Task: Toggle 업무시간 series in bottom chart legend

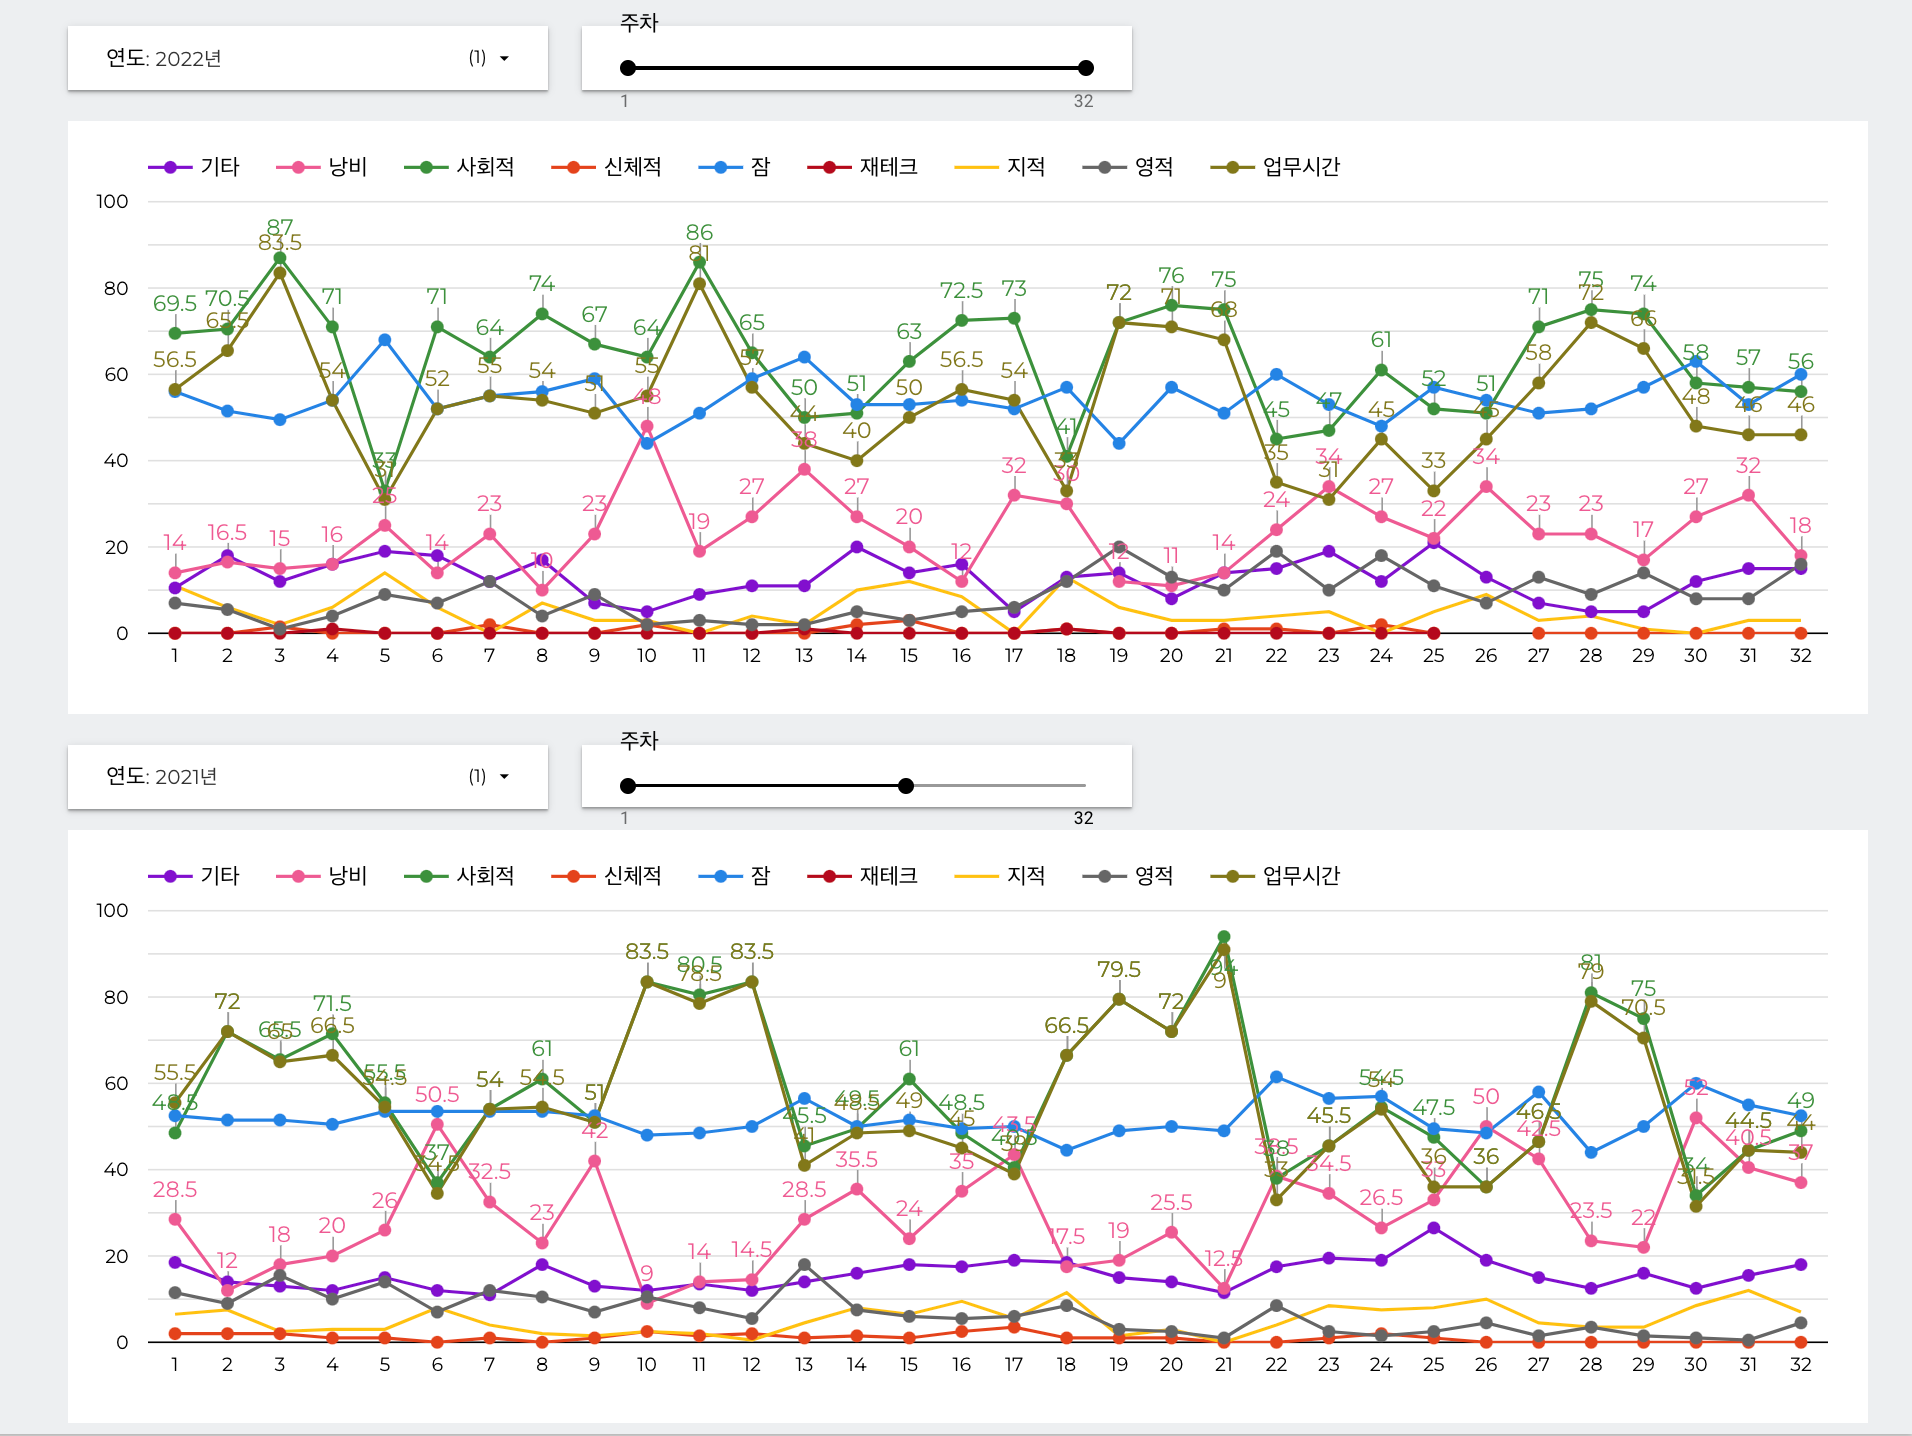Action: (1275, 876)
